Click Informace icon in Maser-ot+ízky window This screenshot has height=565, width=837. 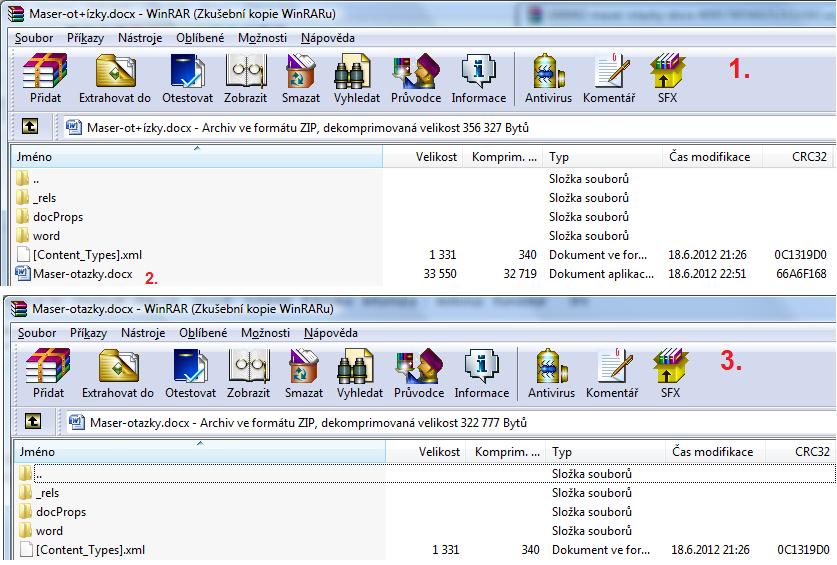click(479, 78)
